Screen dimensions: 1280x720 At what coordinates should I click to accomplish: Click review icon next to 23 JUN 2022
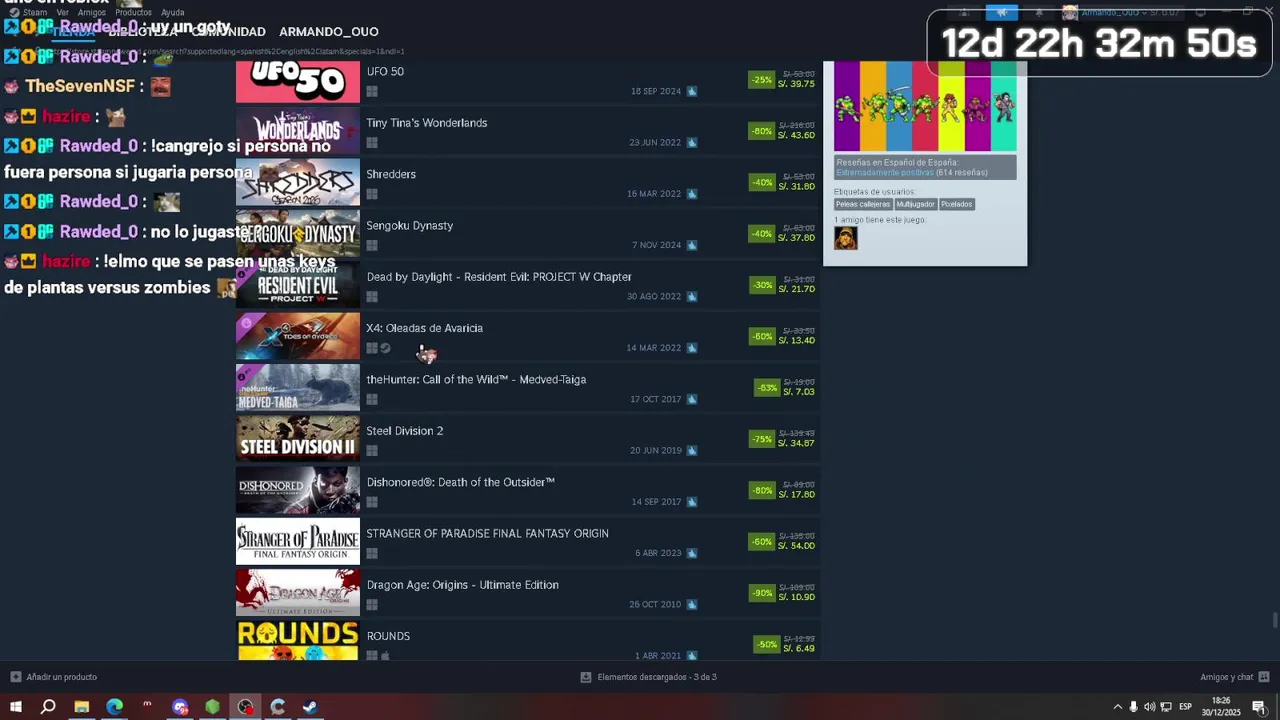pyautogui.click(x=692, y=143)
